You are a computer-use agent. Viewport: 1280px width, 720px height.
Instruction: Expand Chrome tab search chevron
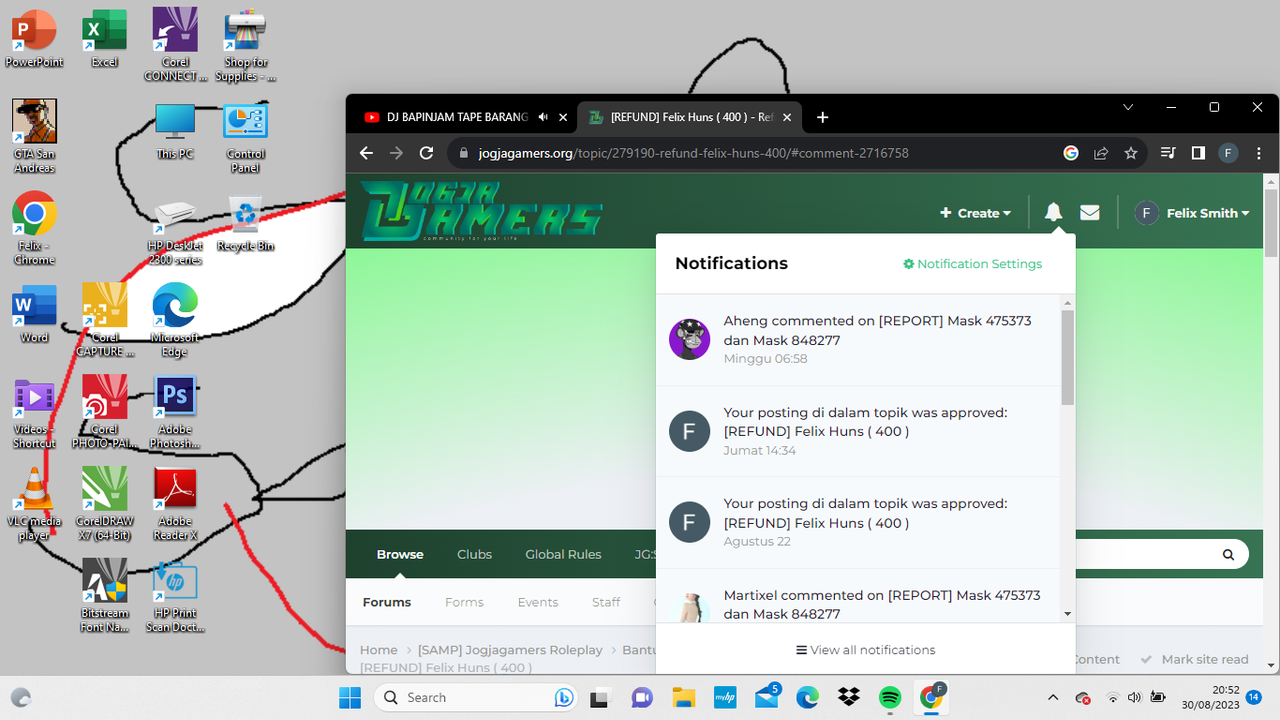point(1128,107)
